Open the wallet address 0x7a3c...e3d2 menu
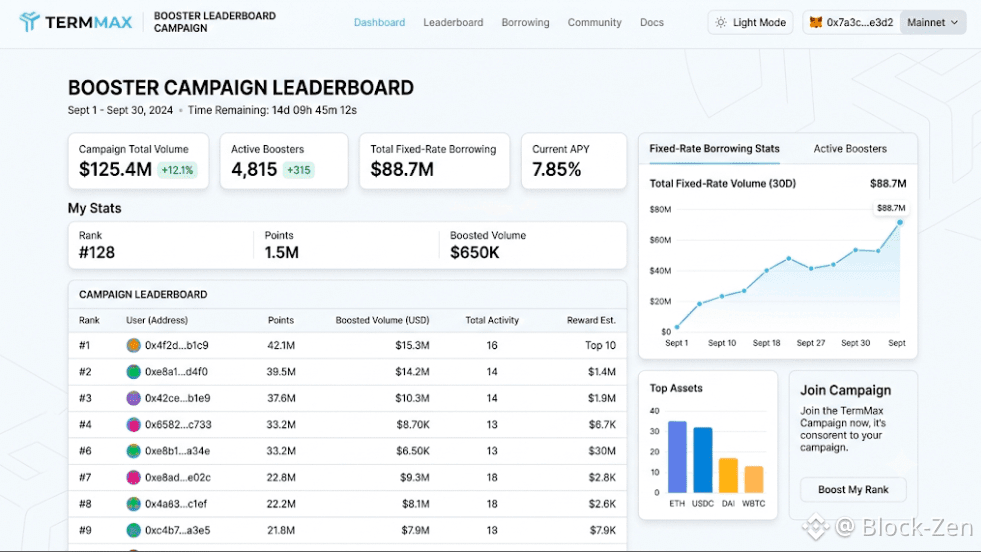 coord(852,23)
